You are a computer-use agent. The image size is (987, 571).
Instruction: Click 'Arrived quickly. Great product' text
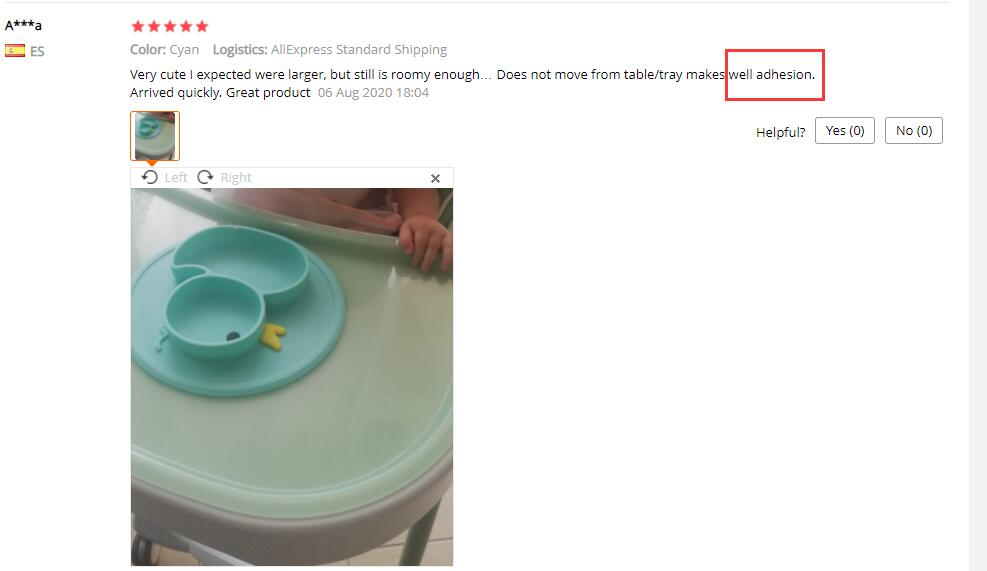point(220,93)
